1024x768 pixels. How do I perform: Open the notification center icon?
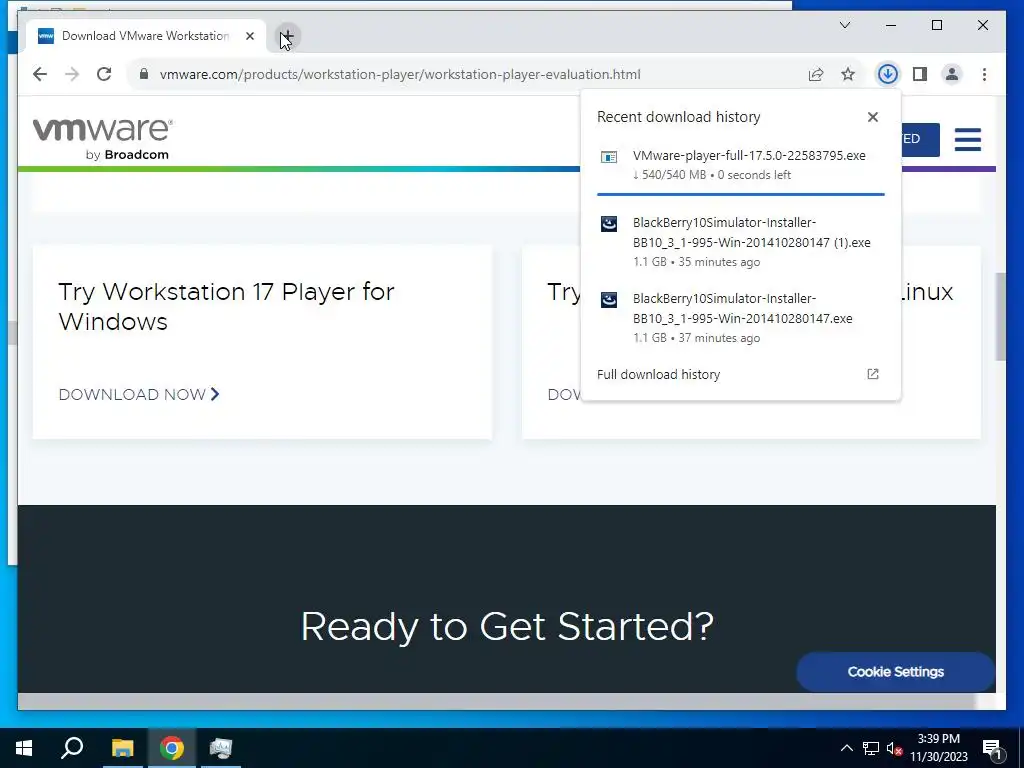point(992,749)
